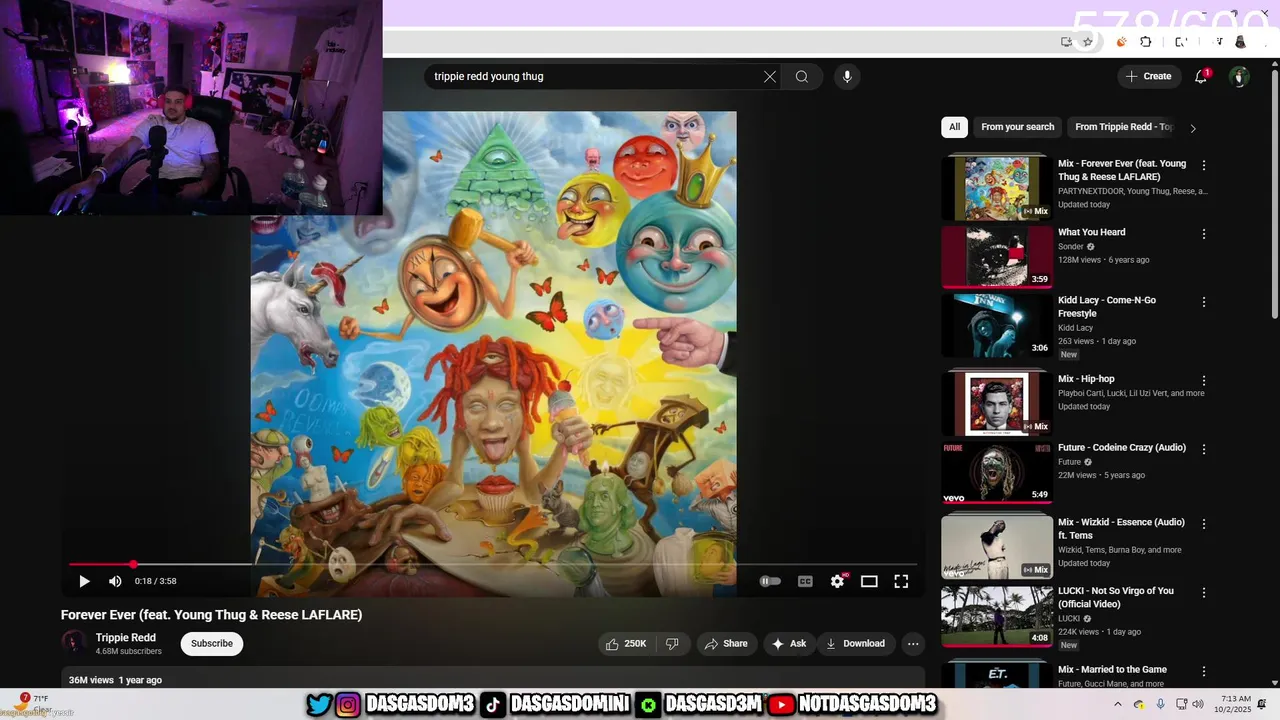Expand the video description showing 36M views
1280x720 pixels.
pos(492,679)
